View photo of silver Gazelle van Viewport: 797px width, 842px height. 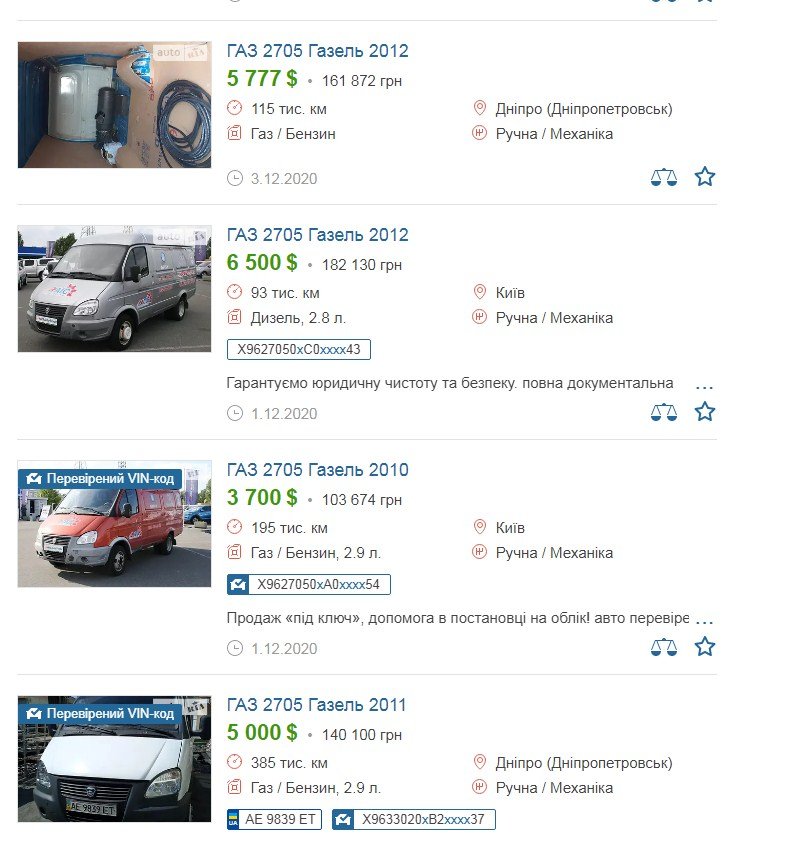(x=114, y=289)
